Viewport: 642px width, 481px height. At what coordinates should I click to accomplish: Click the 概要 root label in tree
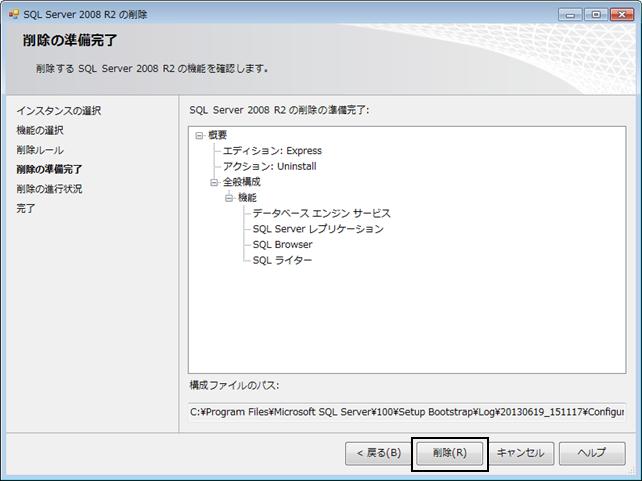(x=217, y=135)
